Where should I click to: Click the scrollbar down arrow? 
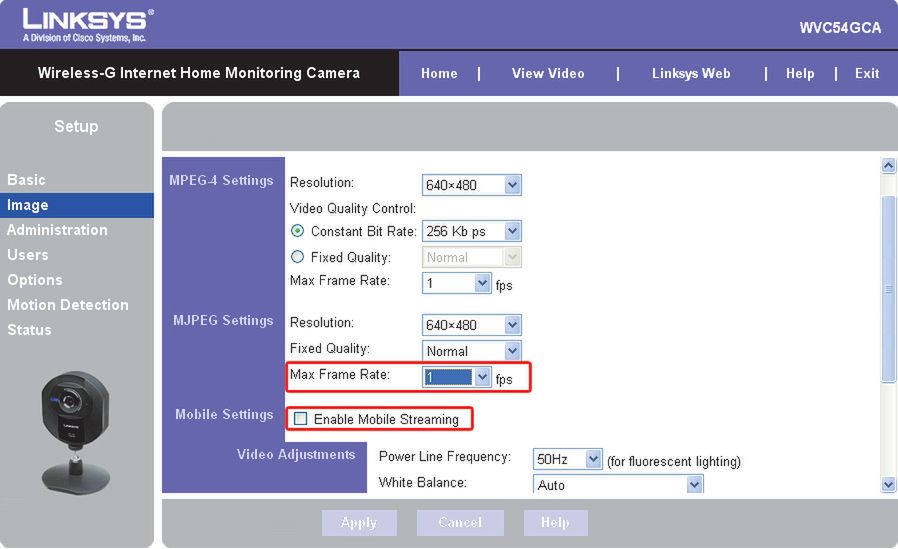coord(888,485)
